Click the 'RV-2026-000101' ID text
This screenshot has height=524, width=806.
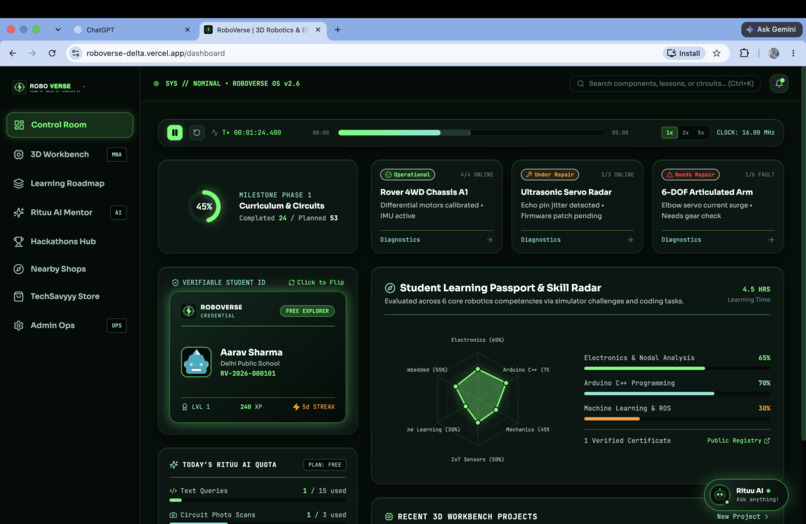(248, 374)
